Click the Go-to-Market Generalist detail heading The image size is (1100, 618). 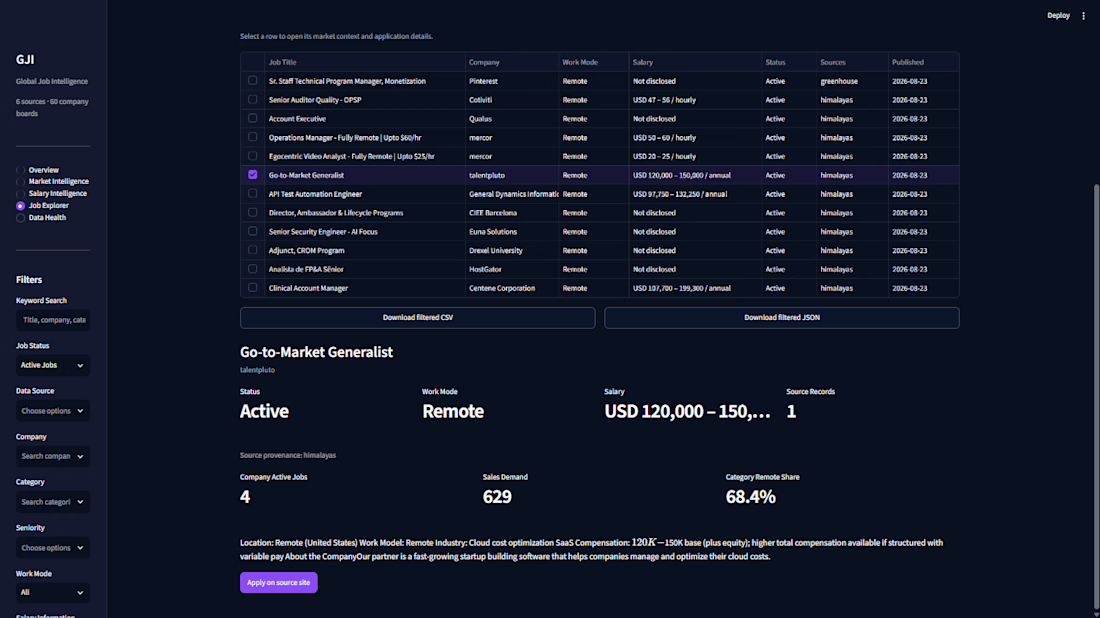click(316, 352)
